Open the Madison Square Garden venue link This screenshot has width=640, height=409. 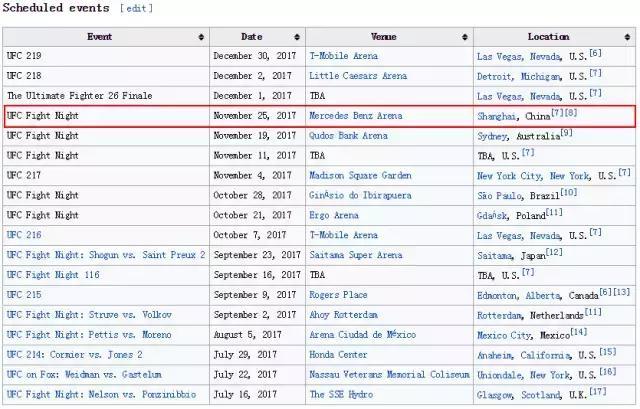pos(360,176)
